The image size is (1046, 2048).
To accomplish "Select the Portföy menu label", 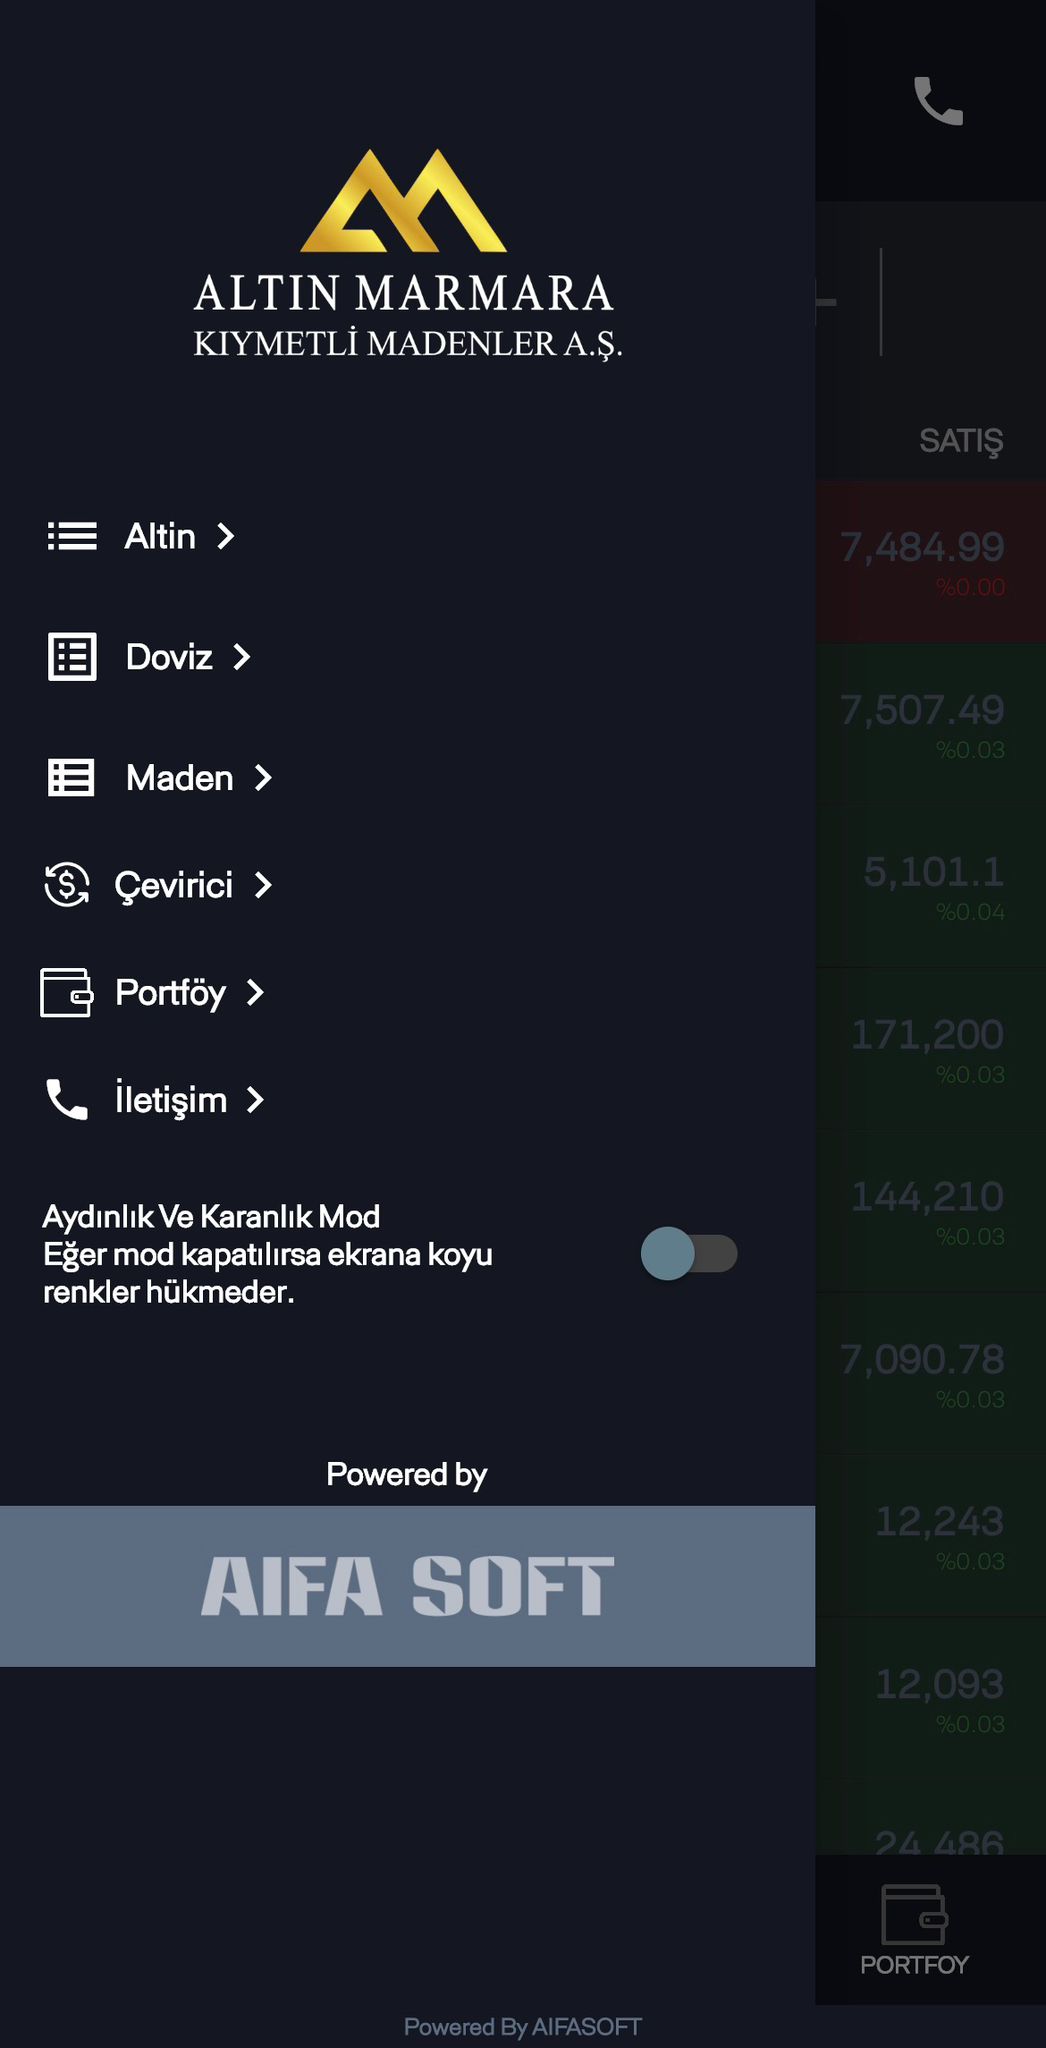I will (x=171, y=993).
